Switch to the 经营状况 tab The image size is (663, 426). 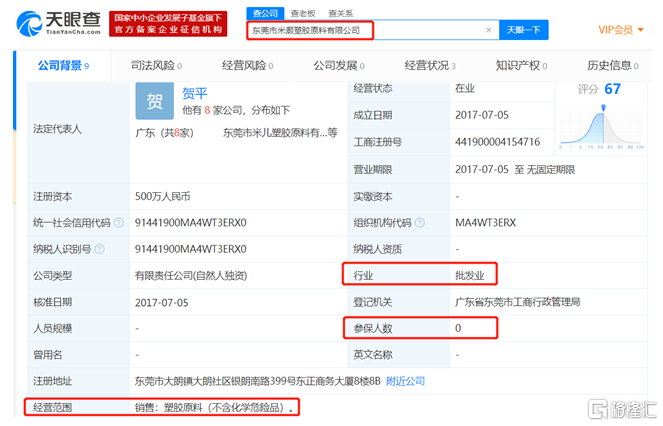430,66
